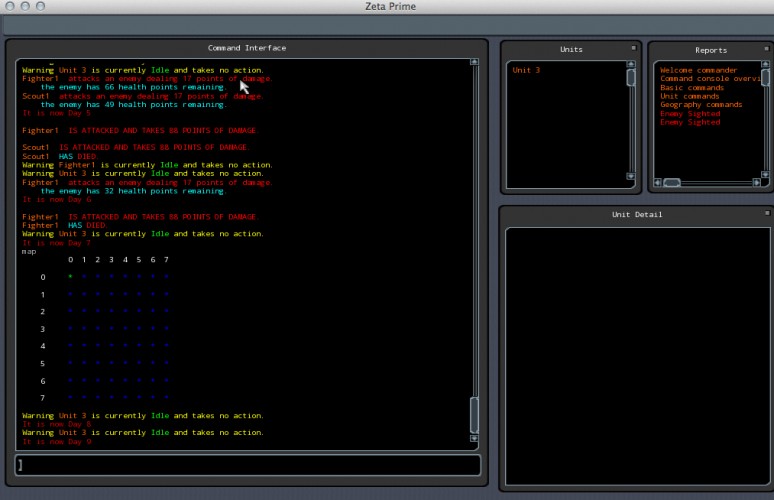
Task: Click Units panel scroll up arrow
Action: 631,64
